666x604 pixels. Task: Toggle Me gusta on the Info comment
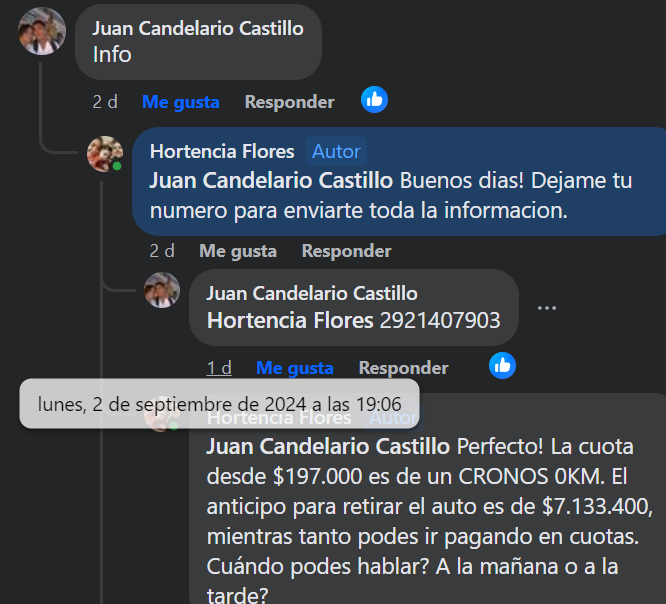[x=181, y=102]
